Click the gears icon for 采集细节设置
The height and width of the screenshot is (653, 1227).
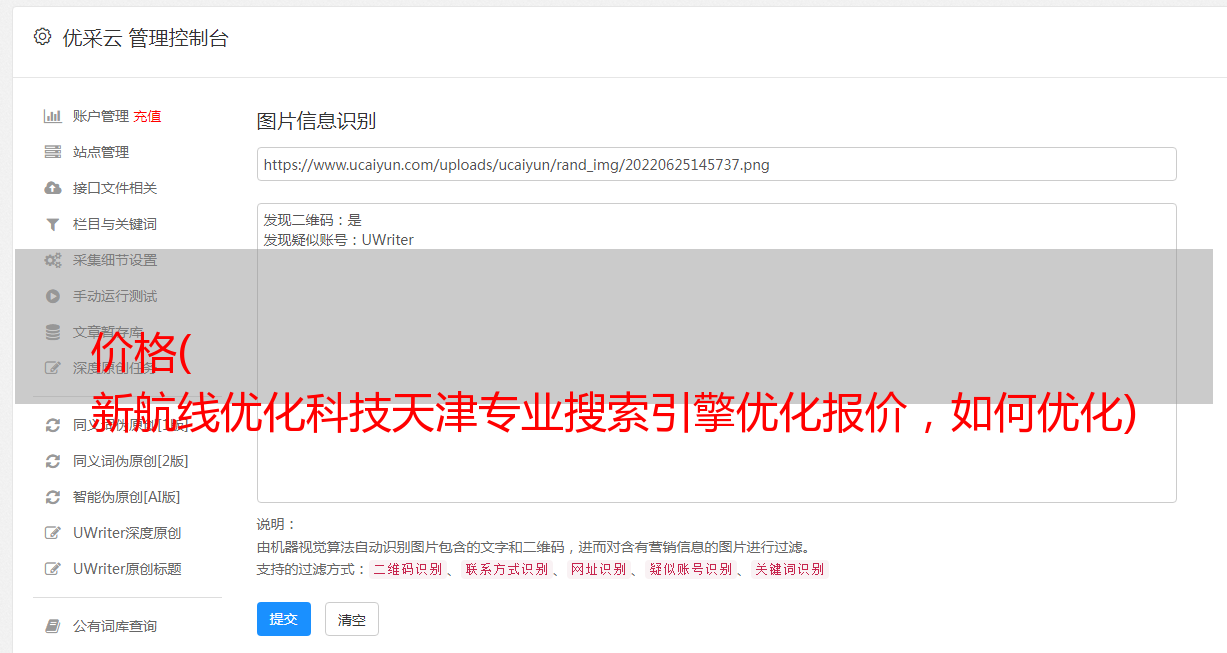(x=53, y=260)
